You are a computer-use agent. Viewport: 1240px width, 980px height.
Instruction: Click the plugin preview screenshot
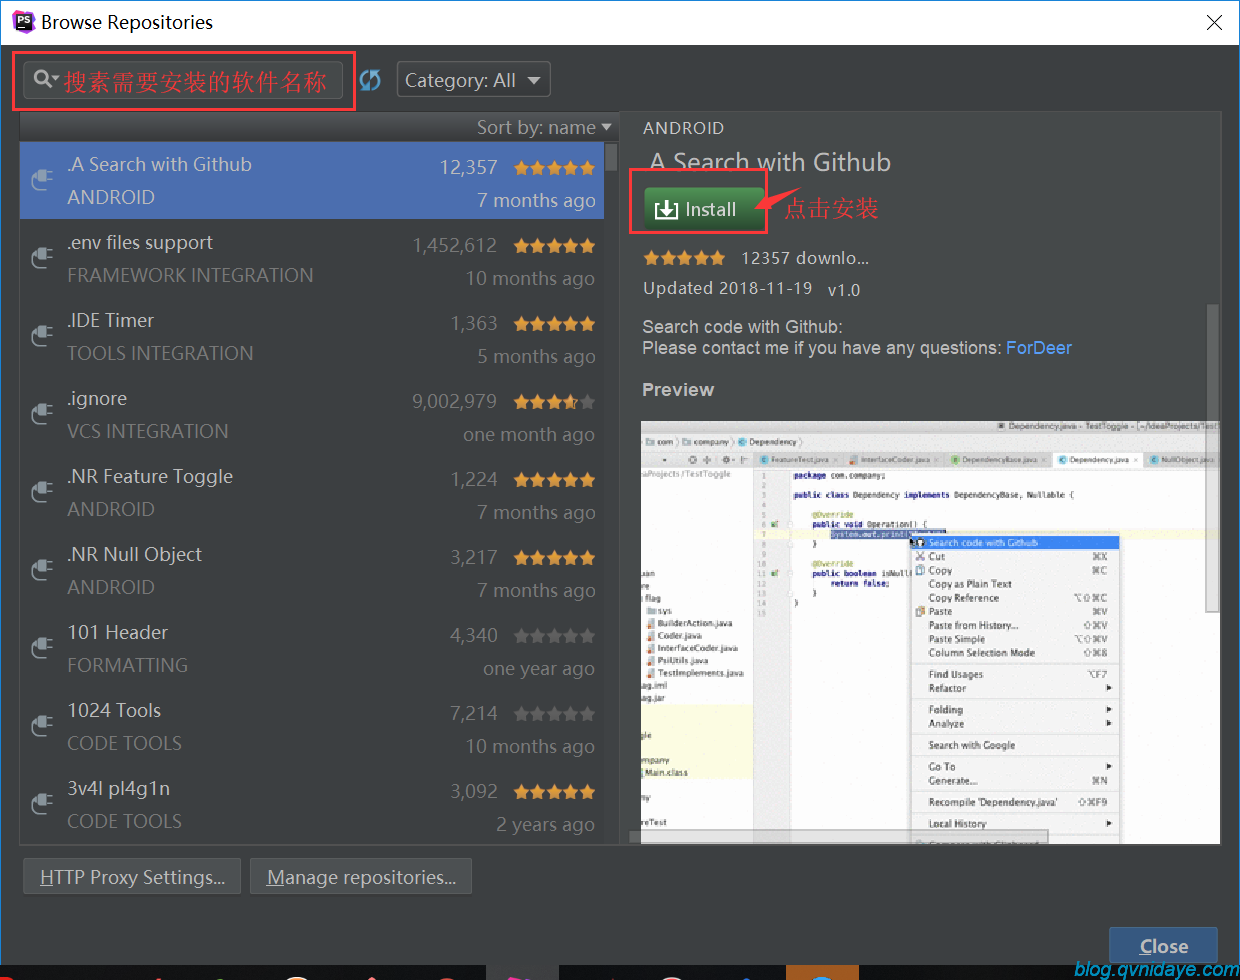point(929,632)
